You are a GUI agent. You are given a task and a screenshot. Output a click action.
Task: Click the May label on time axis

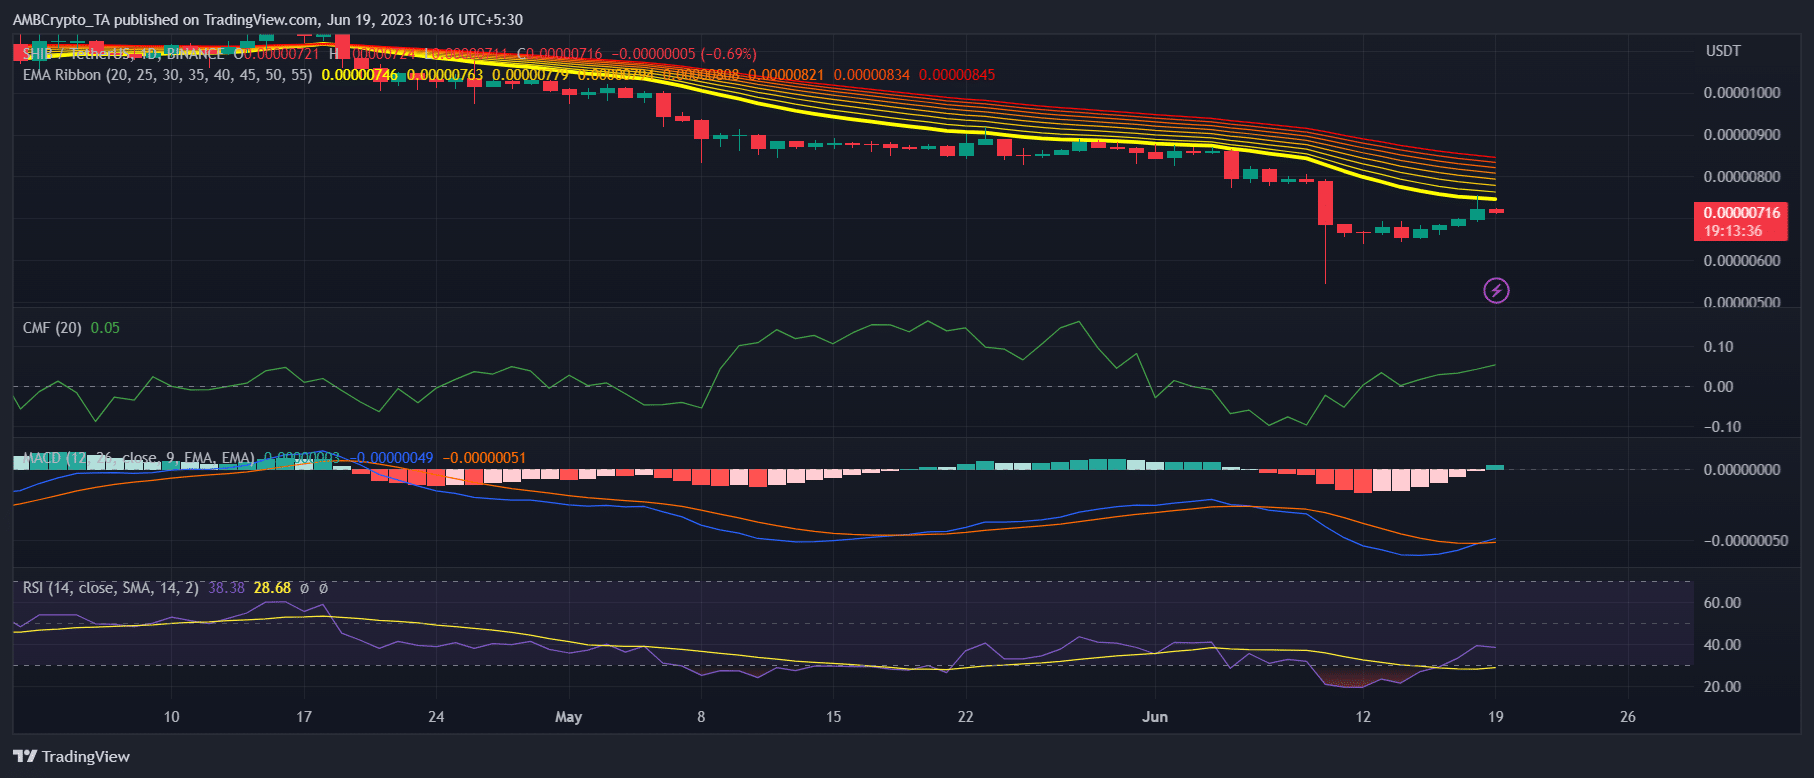tap(568, 717)
